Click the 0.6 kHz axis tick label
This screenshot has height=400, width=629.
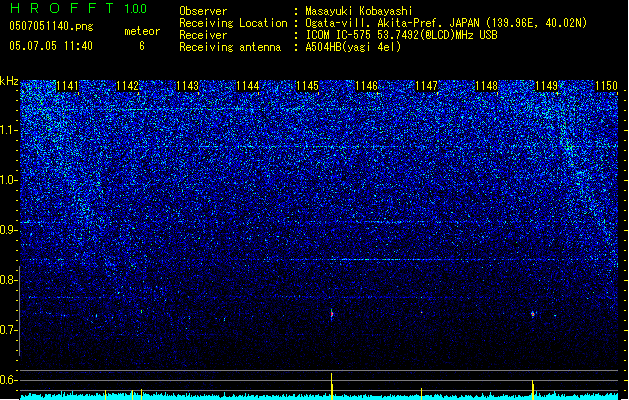coord(8,380)
